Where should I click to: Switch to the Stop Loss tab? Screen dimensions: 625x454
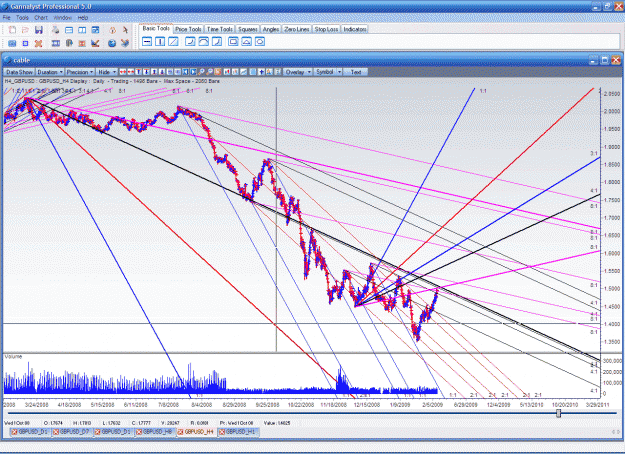(326, 29)
